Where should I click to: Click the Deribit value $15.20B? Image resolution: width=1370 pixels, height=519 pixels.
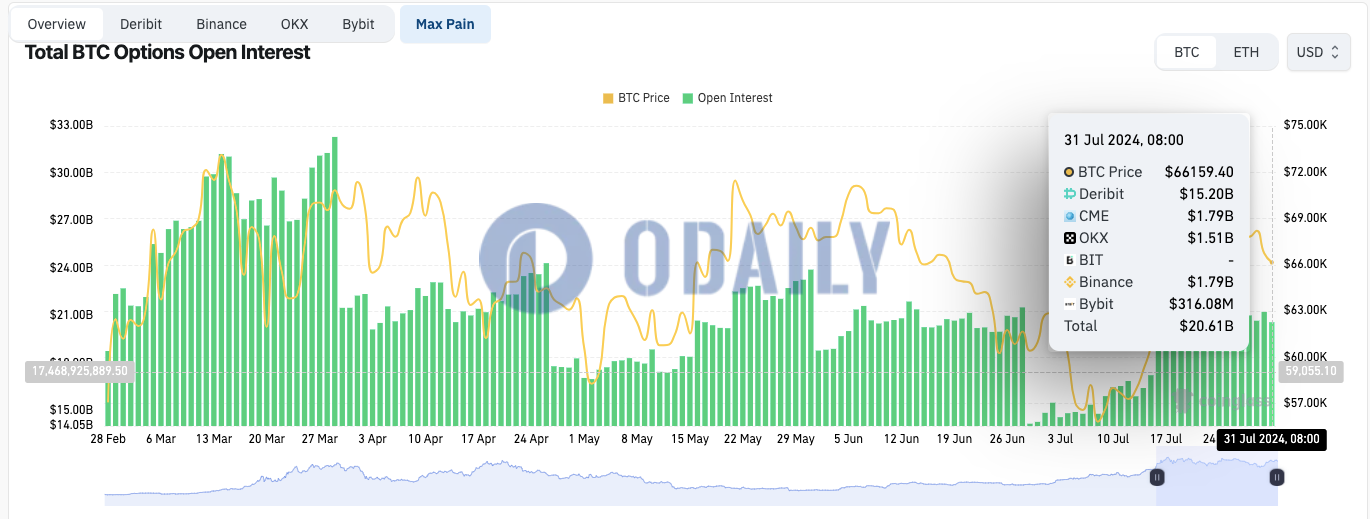[x=1208, y=194]
